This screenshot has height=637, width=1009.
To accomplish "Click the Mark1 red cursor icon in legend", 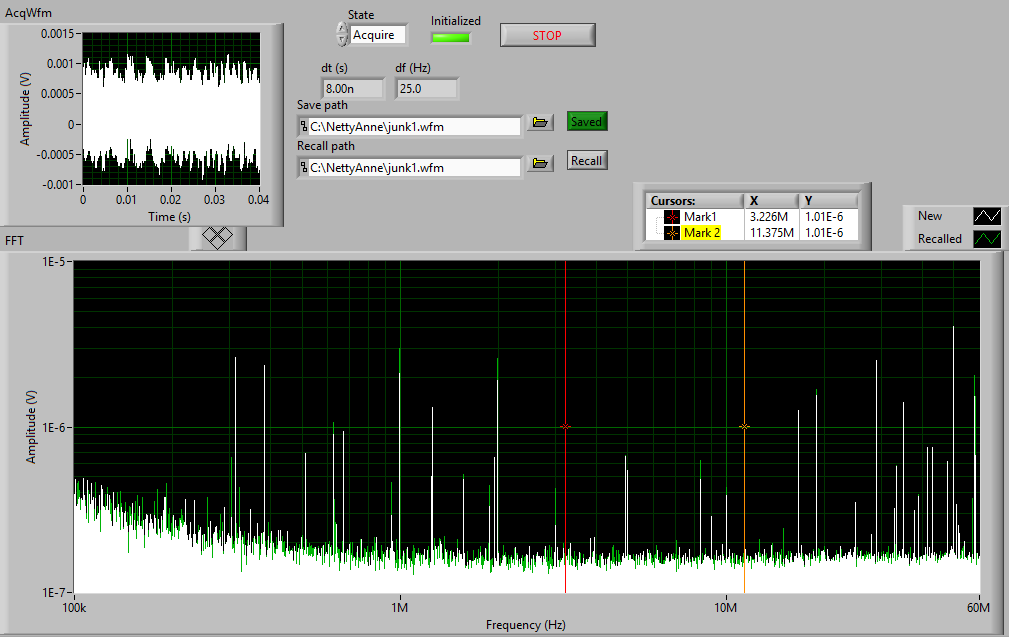I will pyautogui.click(x=671, y=217).
